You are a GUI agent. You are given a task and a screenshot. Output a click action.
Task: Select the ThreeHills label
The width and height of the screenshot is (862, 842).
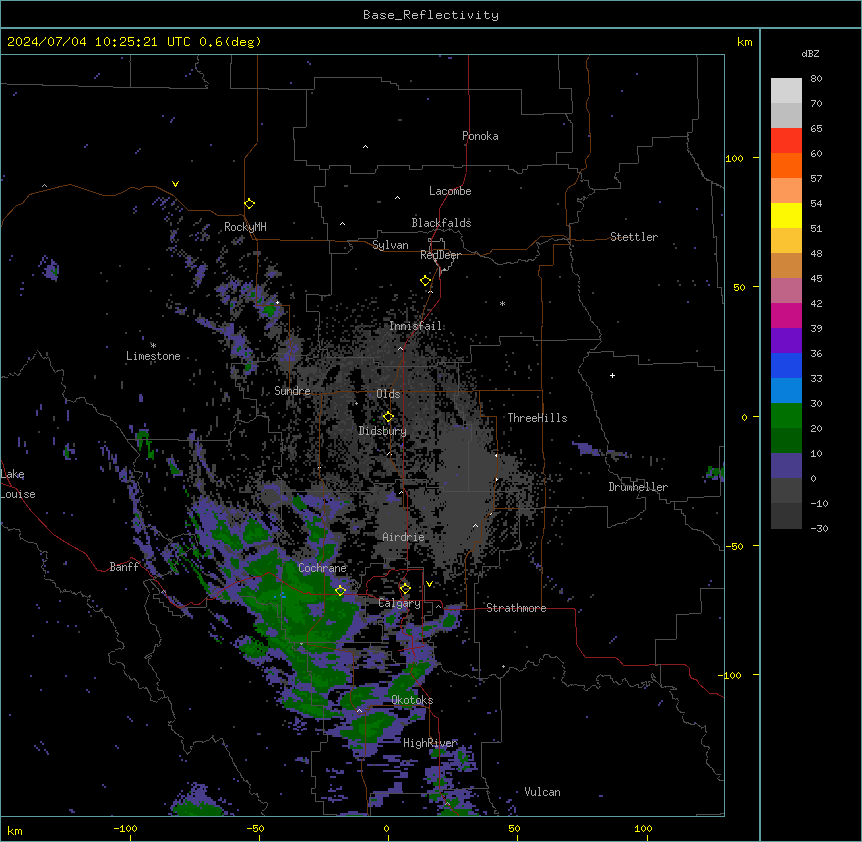(x=537, y=418)
